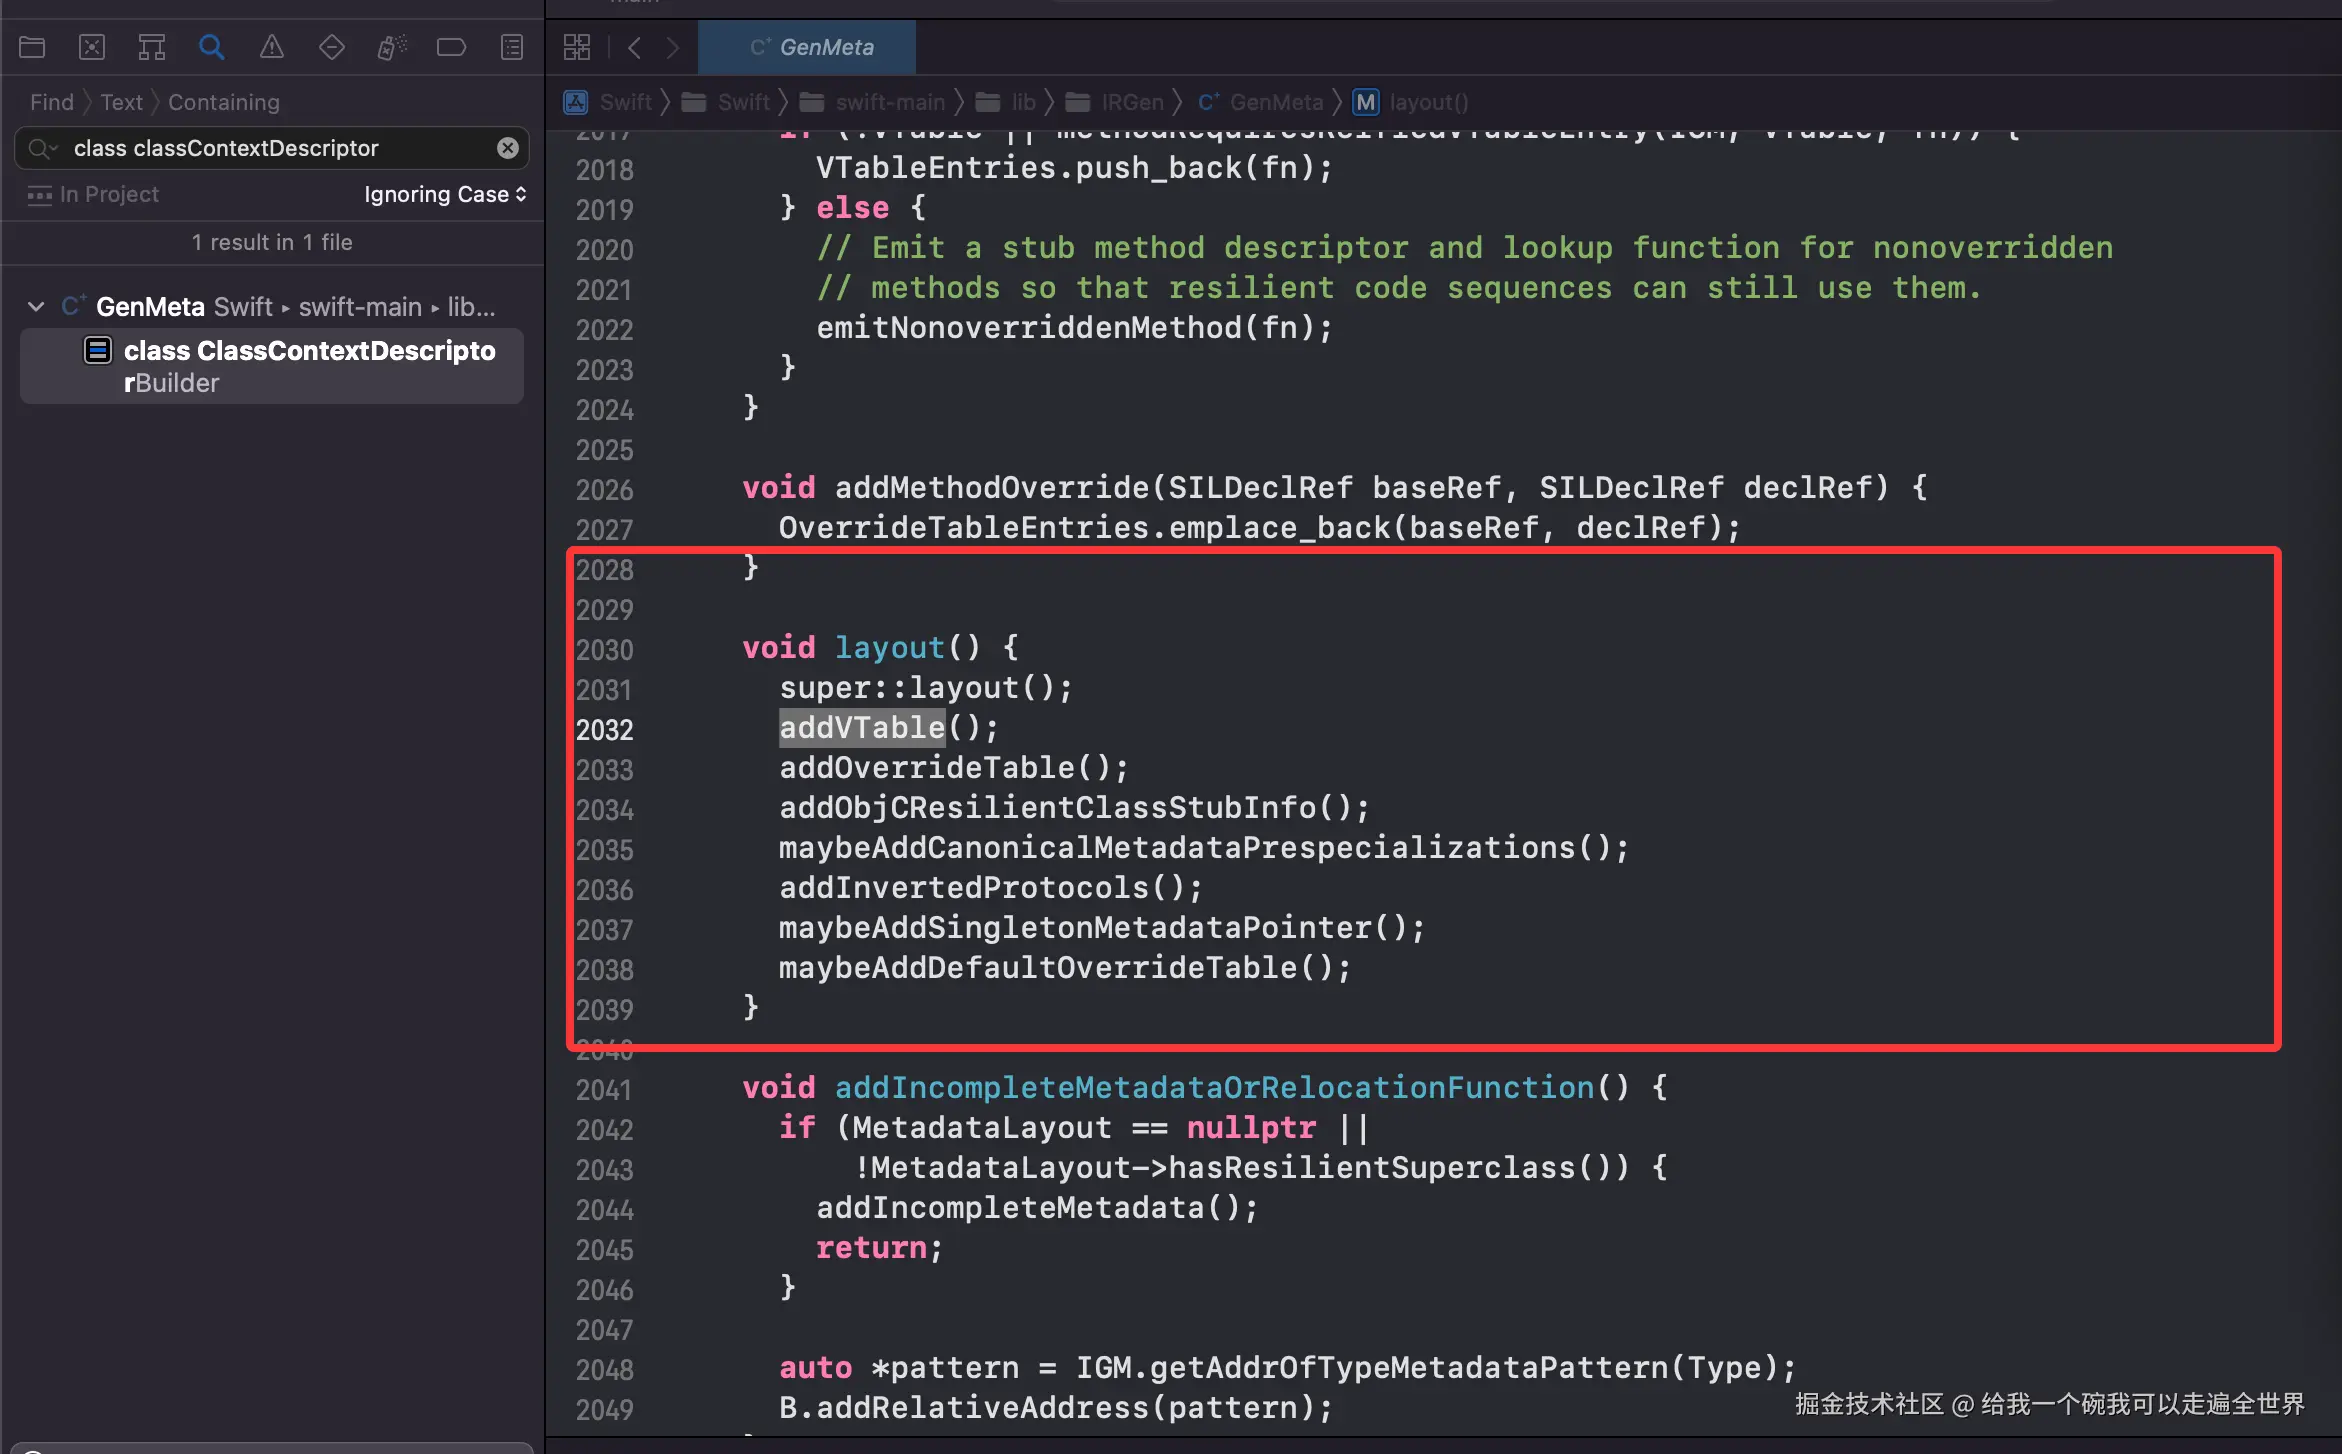This screenshot has width=2342, height=1454.
Task: Clear the search field text
Action: (x=508, y=148)
